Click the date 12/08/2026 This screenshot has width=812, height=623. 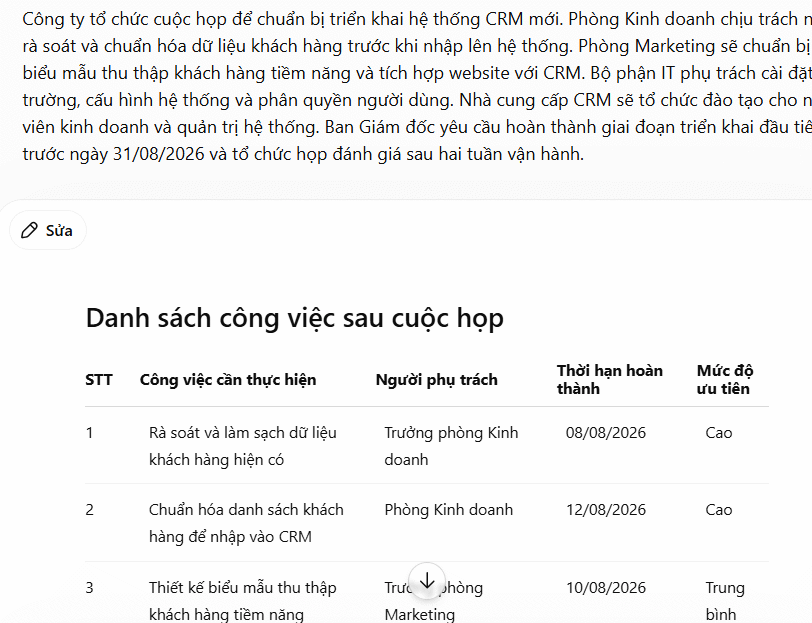pos(606,510)
